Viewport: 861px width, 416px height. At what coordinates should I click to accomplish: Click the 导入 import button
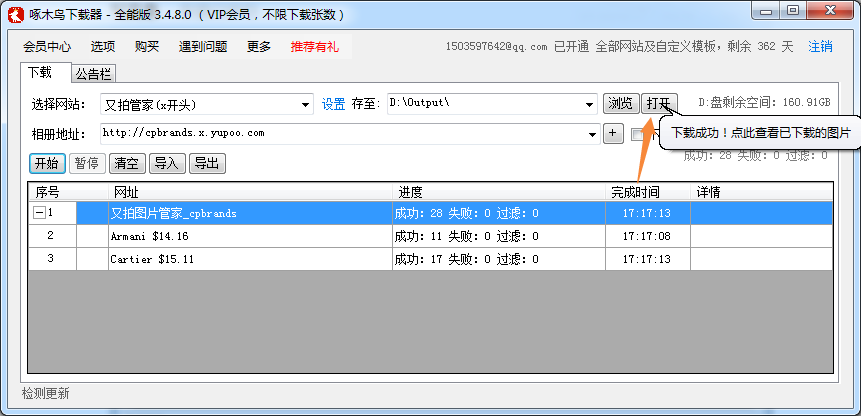tap(167, 164)
